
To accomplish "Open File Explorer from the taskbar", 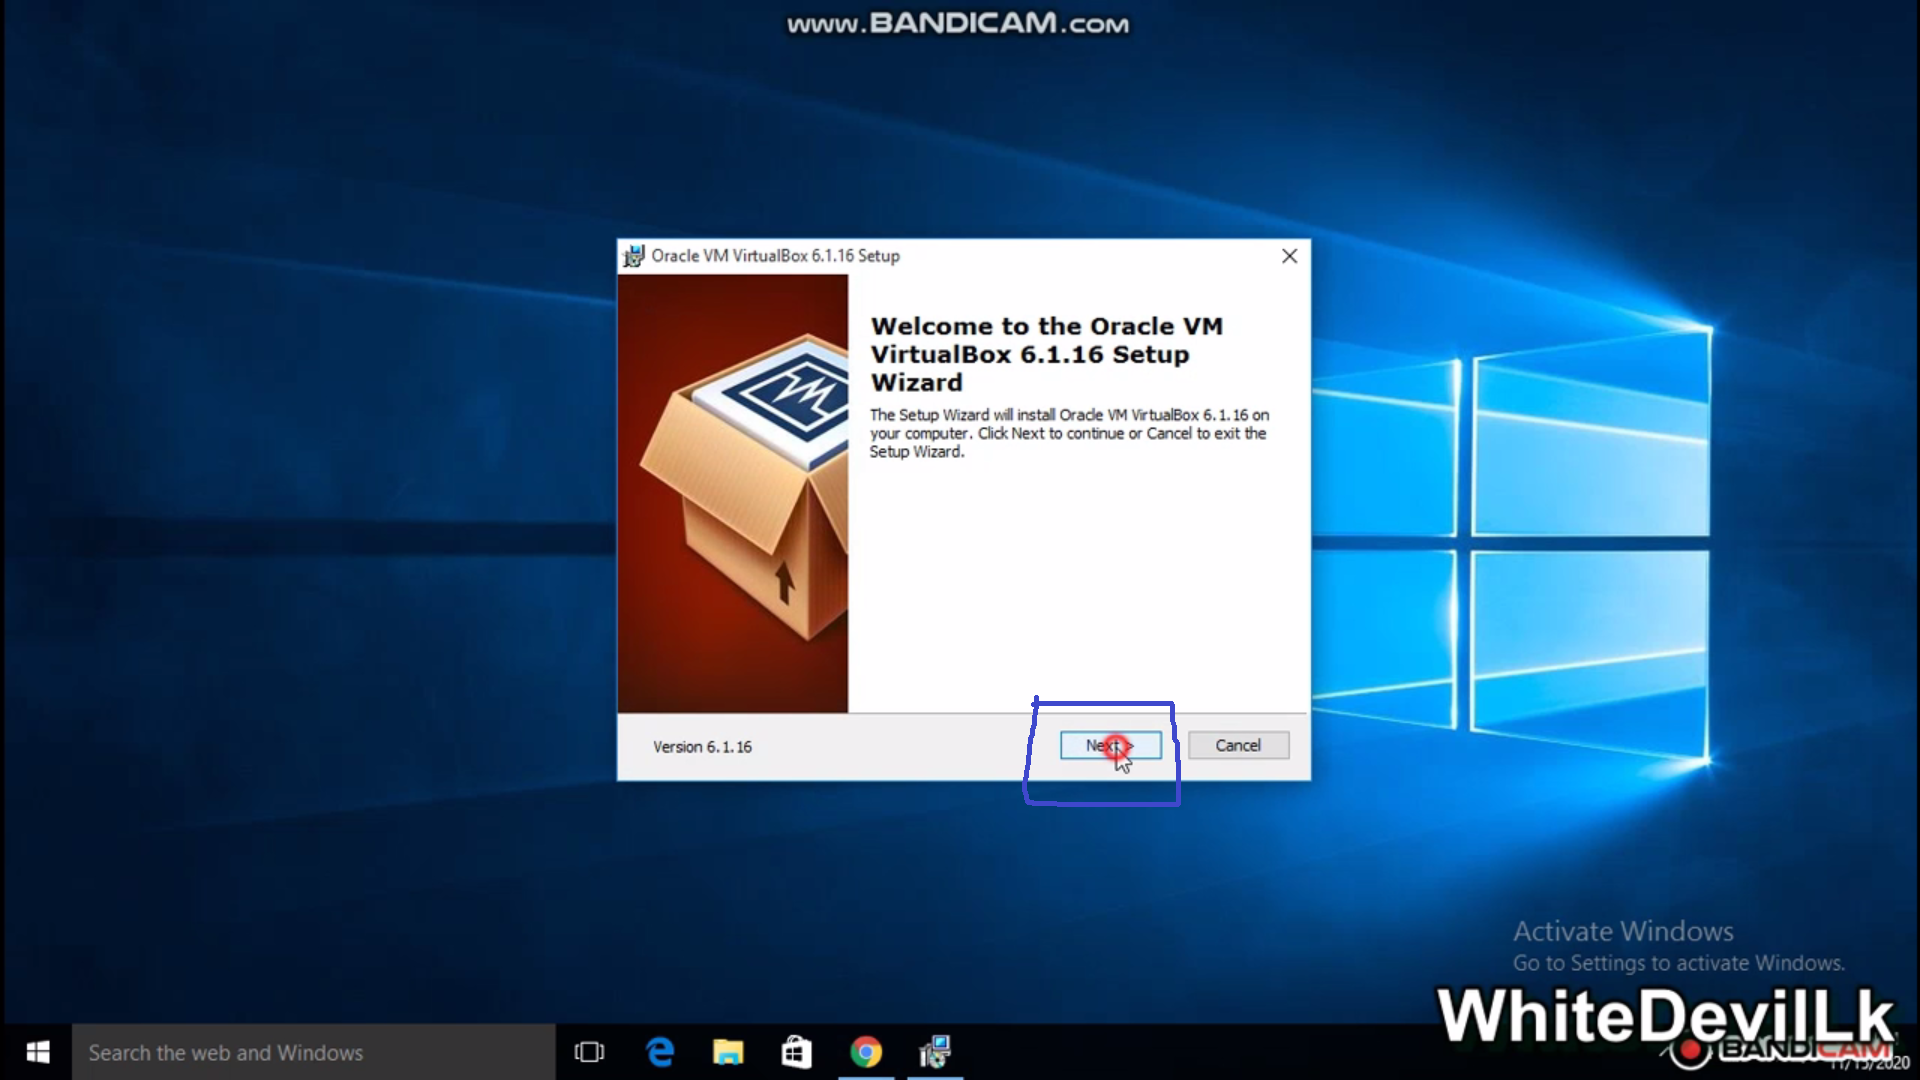I will coord(728,1052).
